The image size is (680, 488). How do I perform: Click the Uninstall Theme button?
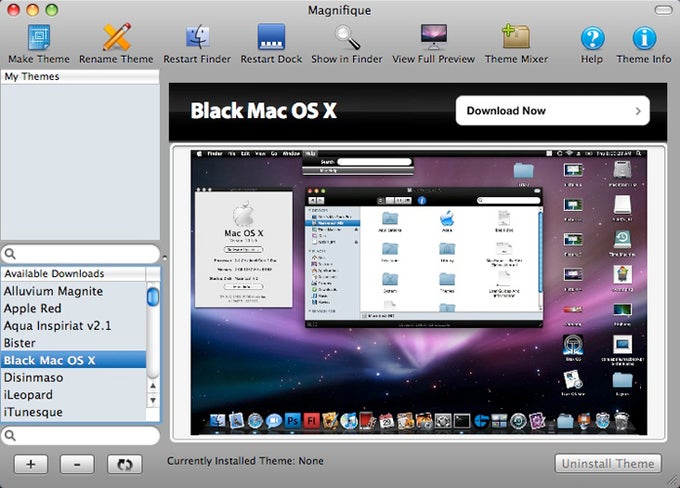pyautogui.click(x=608, y=464)
